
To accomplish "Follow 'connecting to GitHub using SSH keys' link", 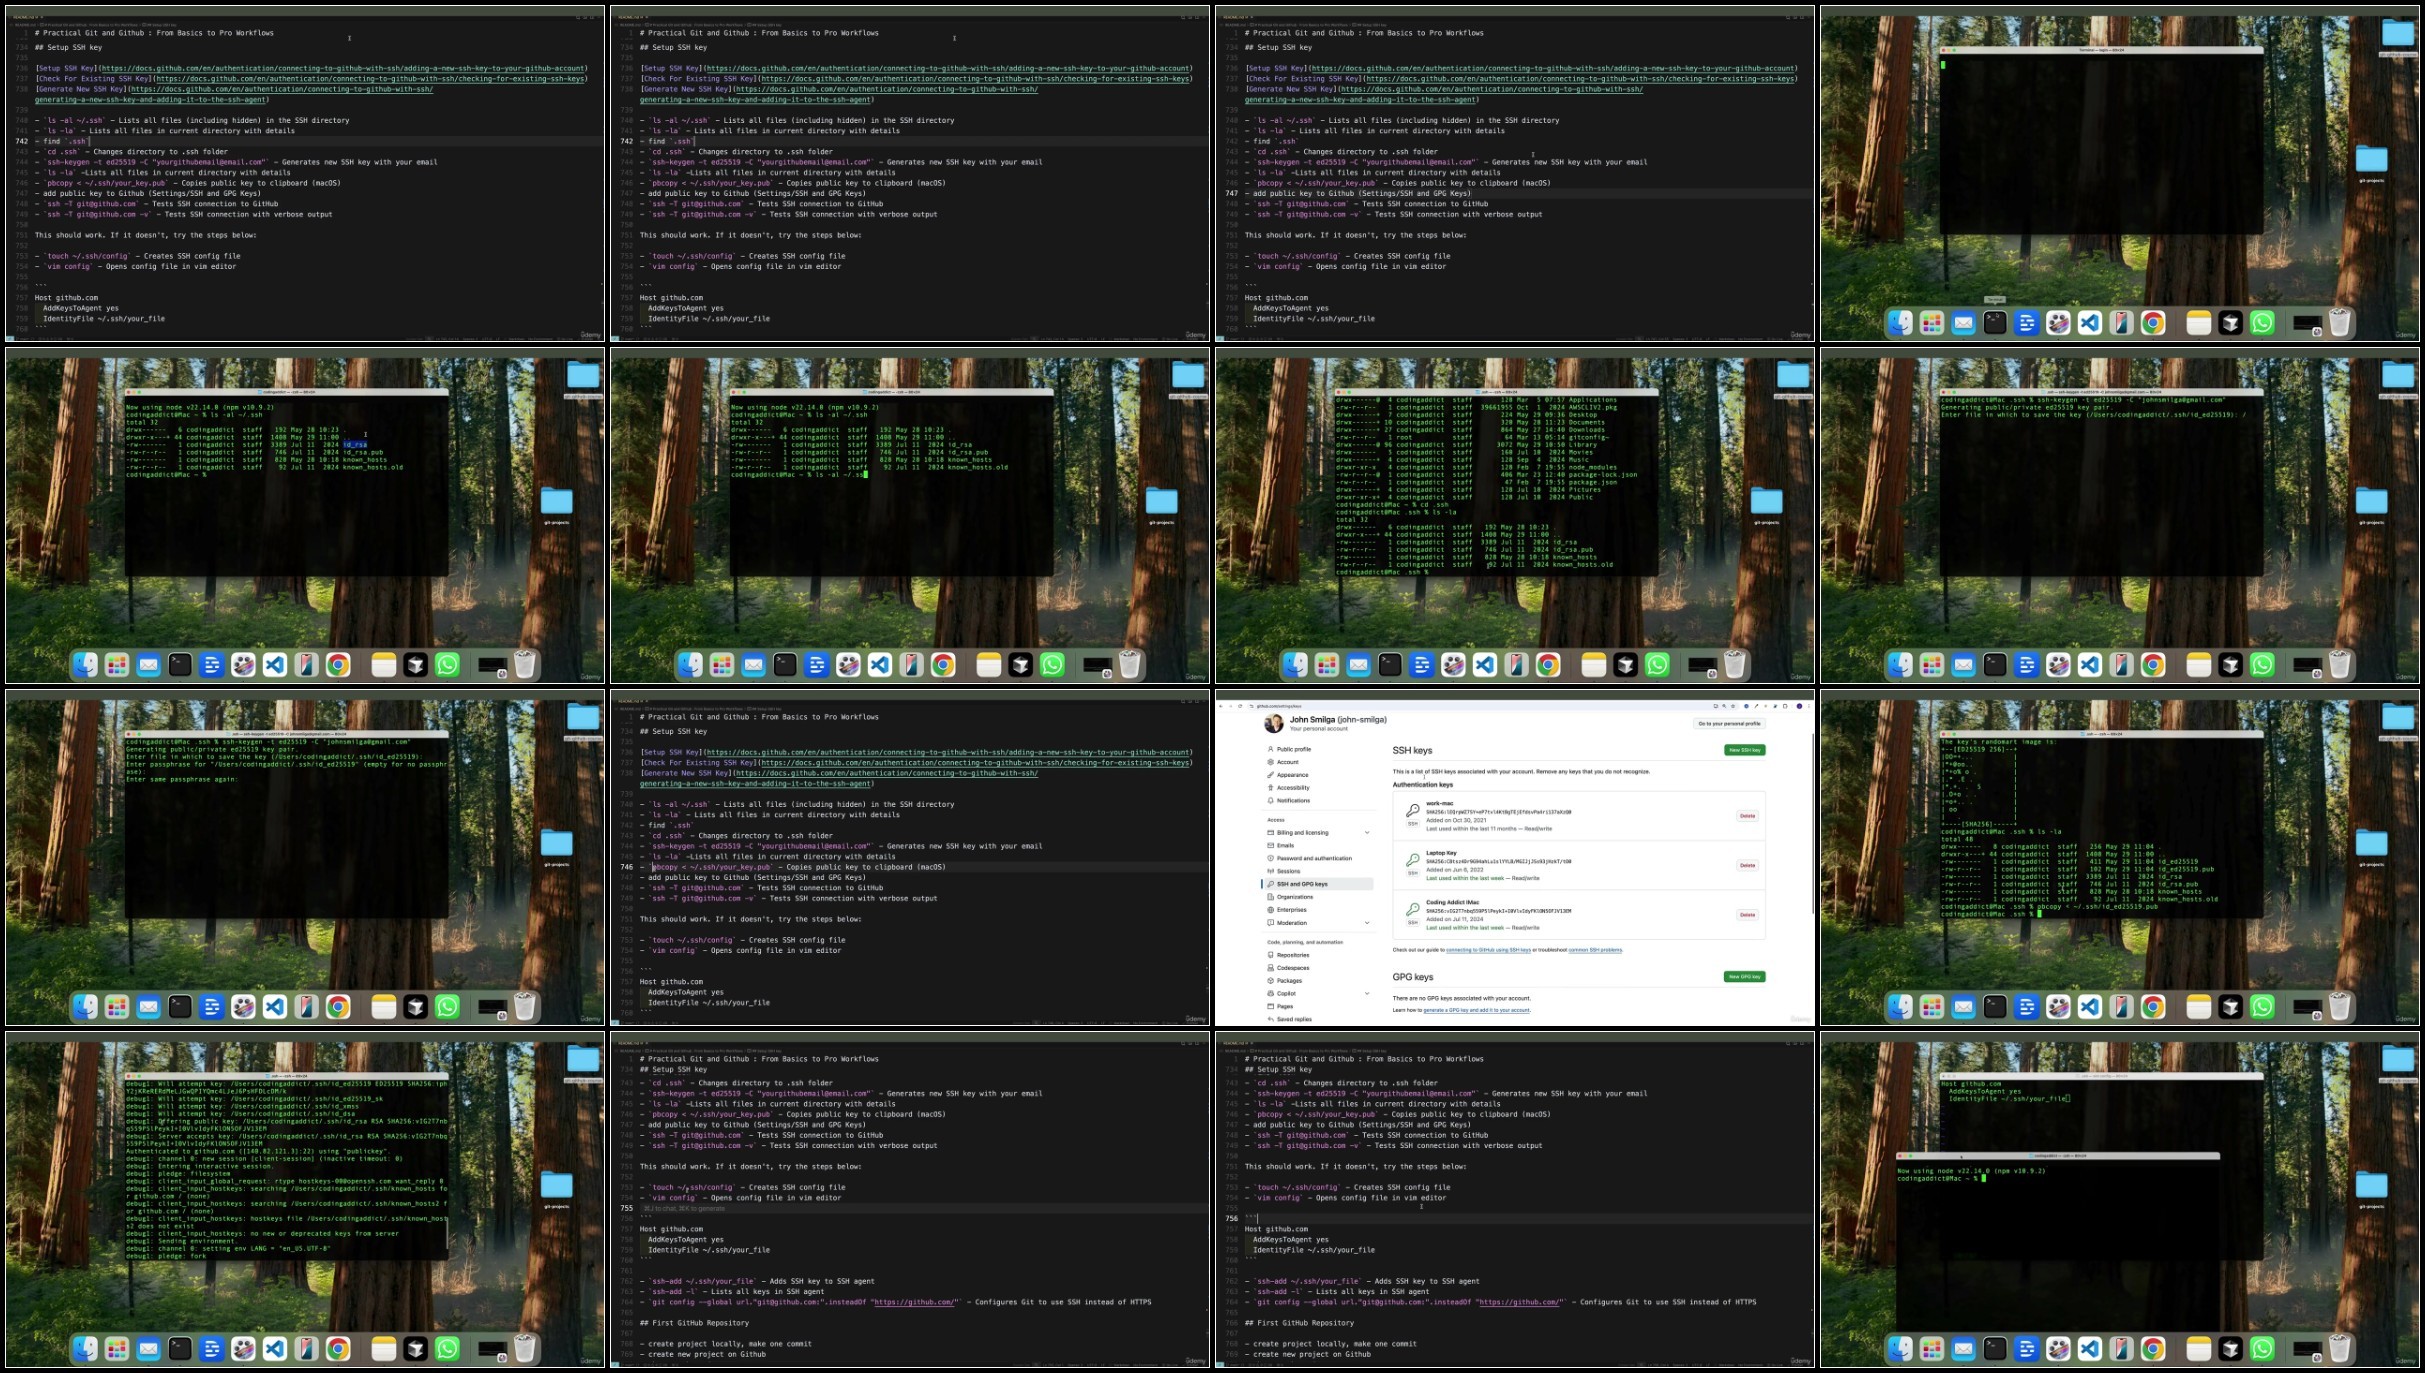I will coord(1488,950).
